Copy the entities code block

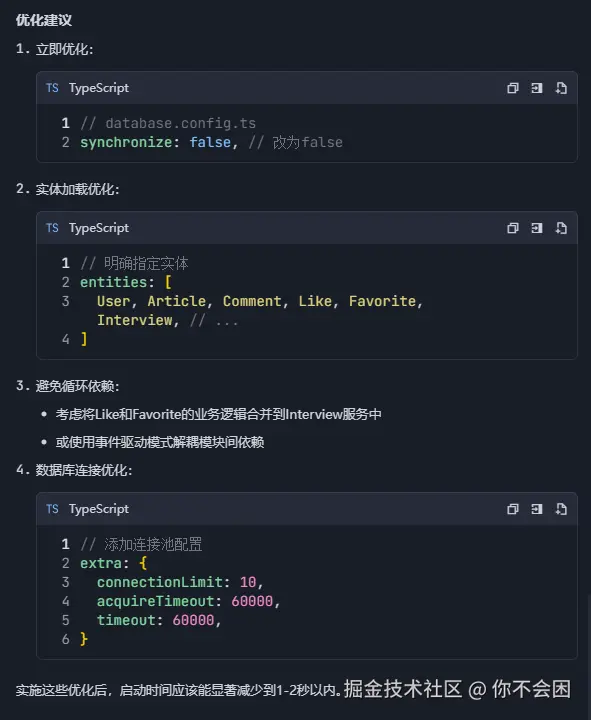(x=512, y=228)
